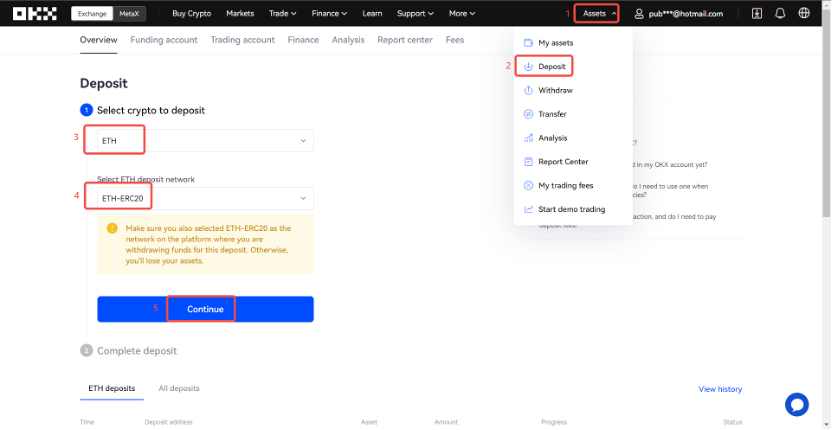The width and height of the screenshot is (832, 430).
Task: Expand the Finance menu in top bar
Action: coord(329,13)
